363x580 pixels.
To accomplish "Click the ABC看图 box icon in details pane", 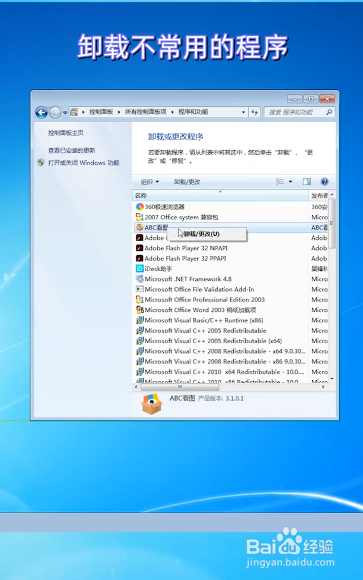I will 152,404.
